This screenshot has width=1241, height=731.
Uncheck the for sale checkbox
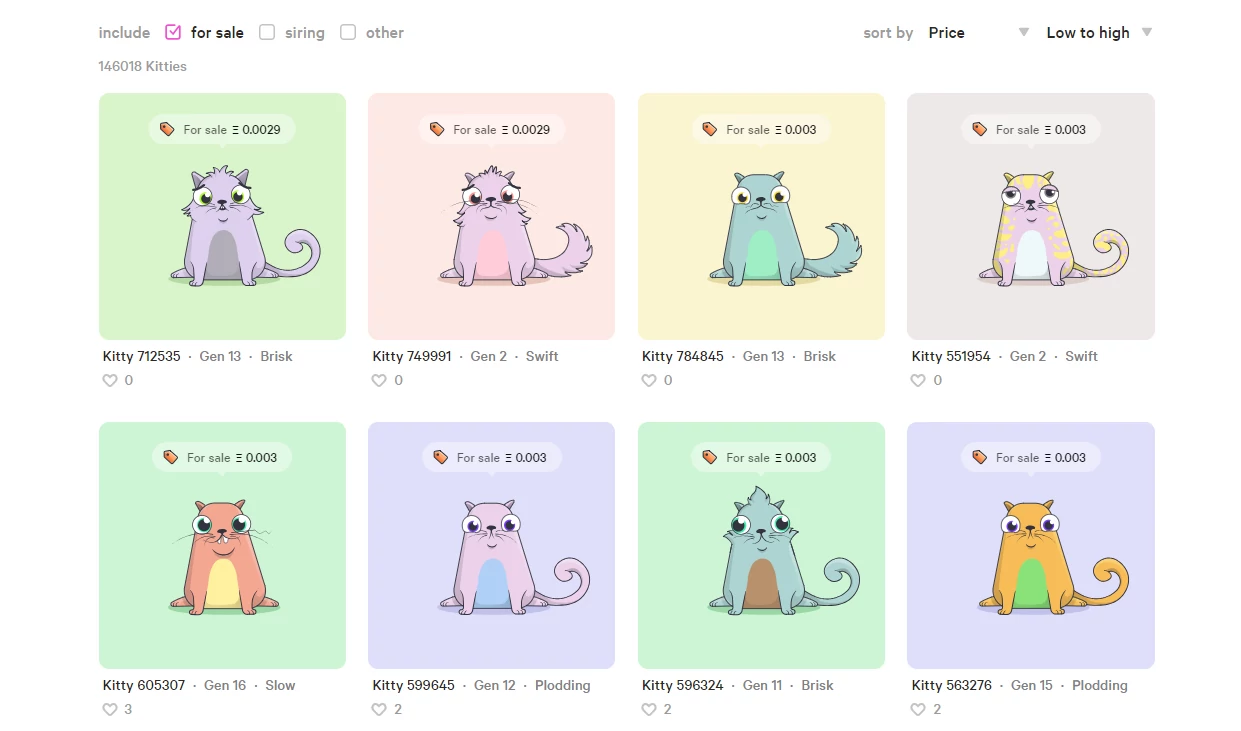pos(173,32)
